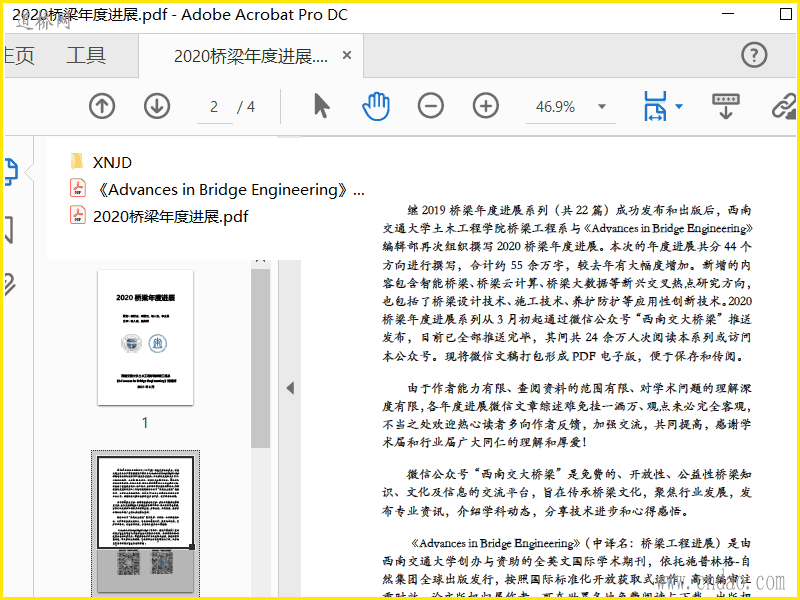Select the 2020桥梁年度进展 document tab

(251, 56)
